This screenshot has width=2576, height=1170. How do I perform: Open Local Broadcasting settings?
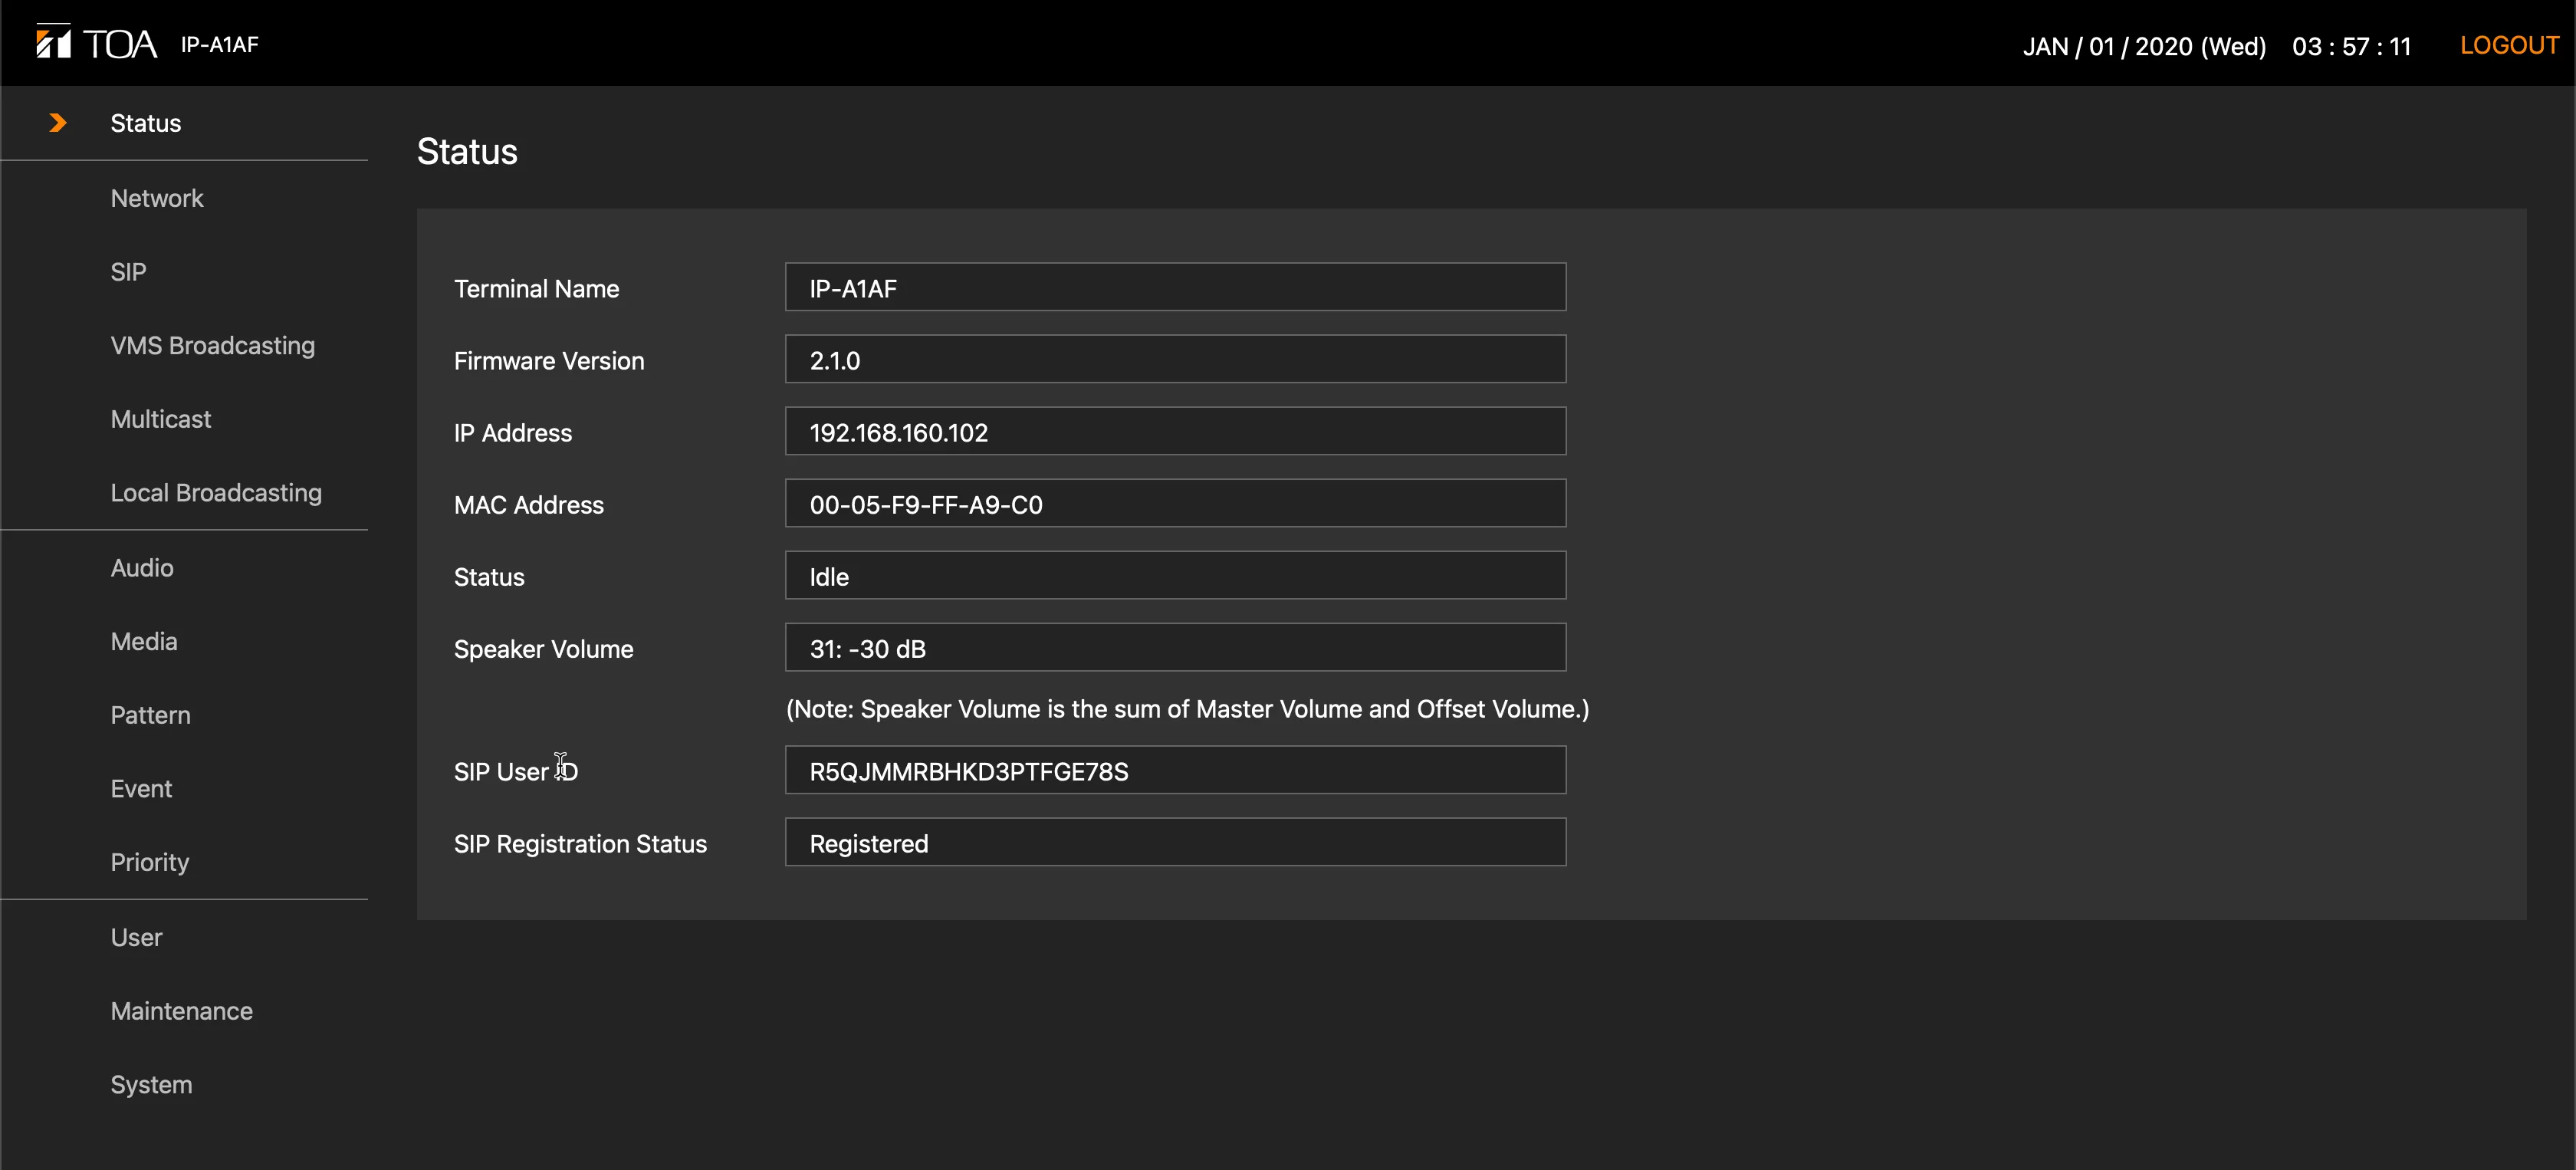[x=216, y=493]
